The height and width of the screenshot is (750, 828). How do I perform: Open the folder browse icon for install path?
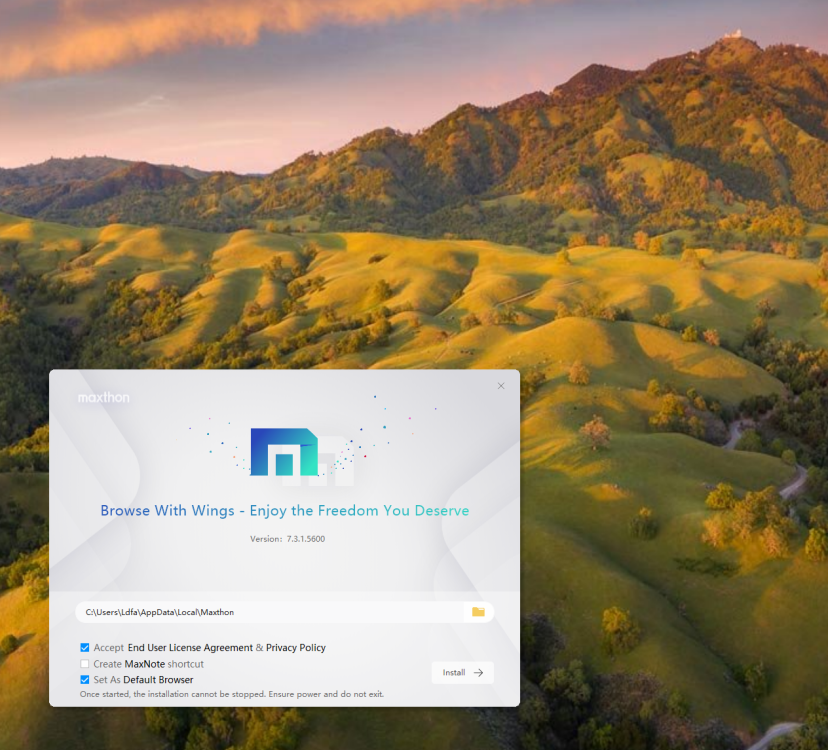[478, 612]
